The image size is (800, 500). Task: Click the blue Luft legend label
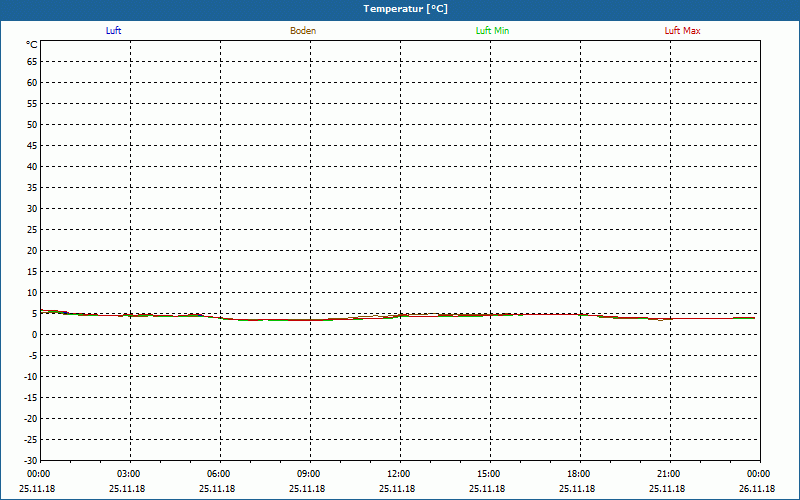(x=113, y=31)
